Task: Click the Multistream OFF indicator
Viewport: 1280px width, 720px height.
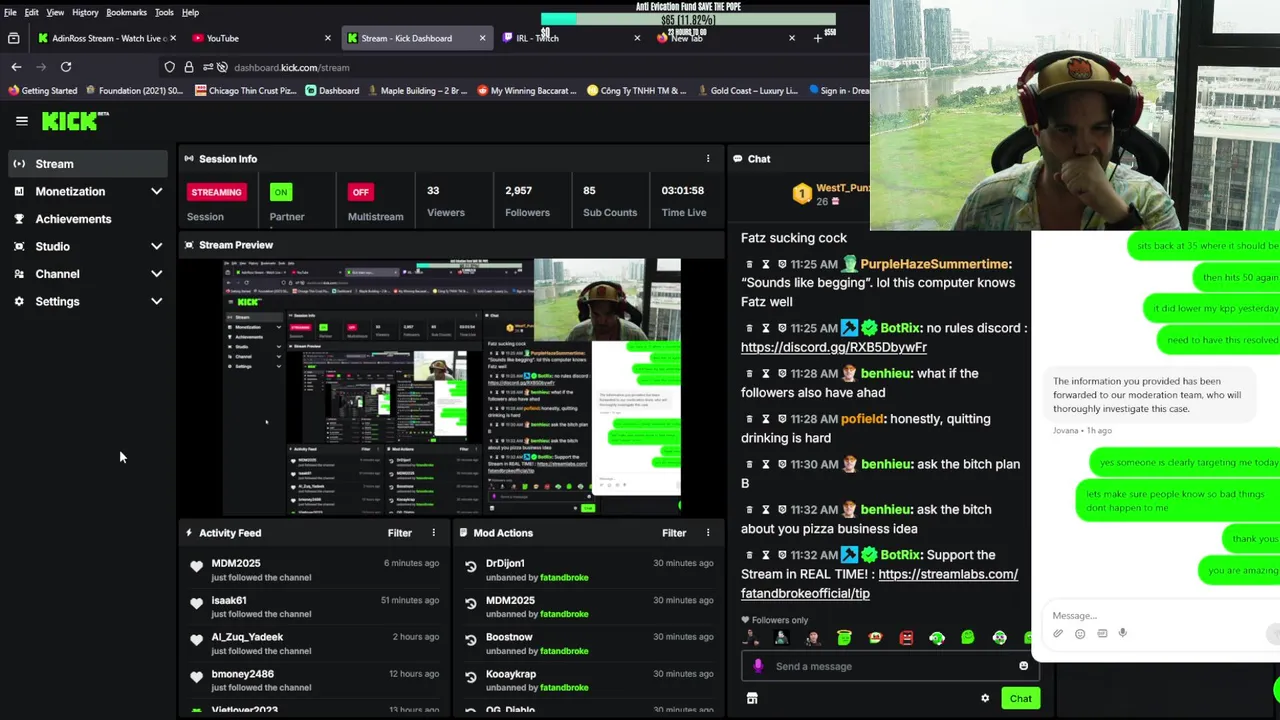Action: 360,192
